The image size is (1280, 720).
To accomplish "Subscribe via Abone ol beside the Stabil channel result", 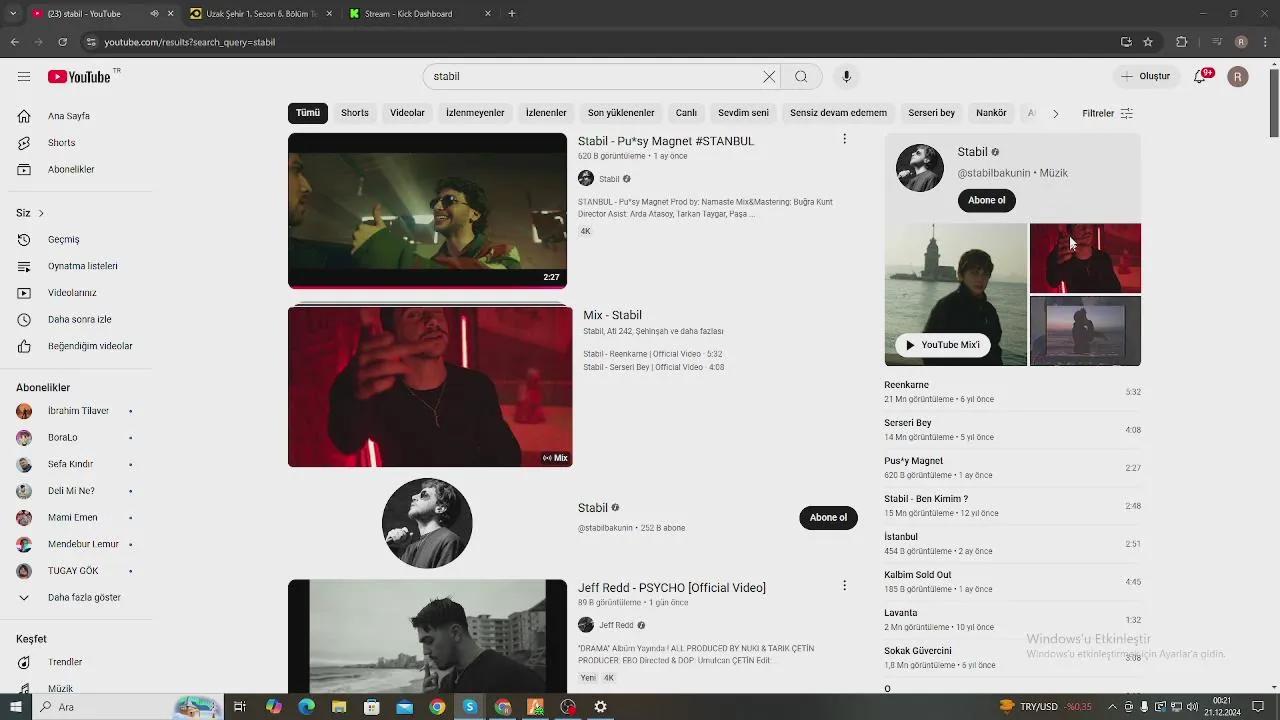I will click(828, 517).
